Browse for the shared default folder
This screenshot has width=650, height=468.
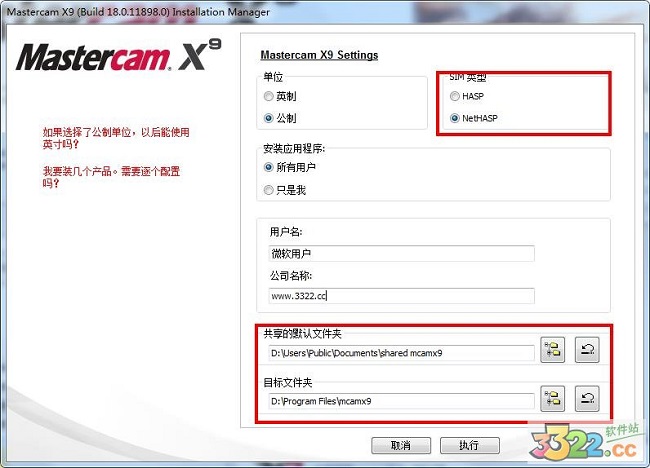pyautogui.click(x=553, y=350)
